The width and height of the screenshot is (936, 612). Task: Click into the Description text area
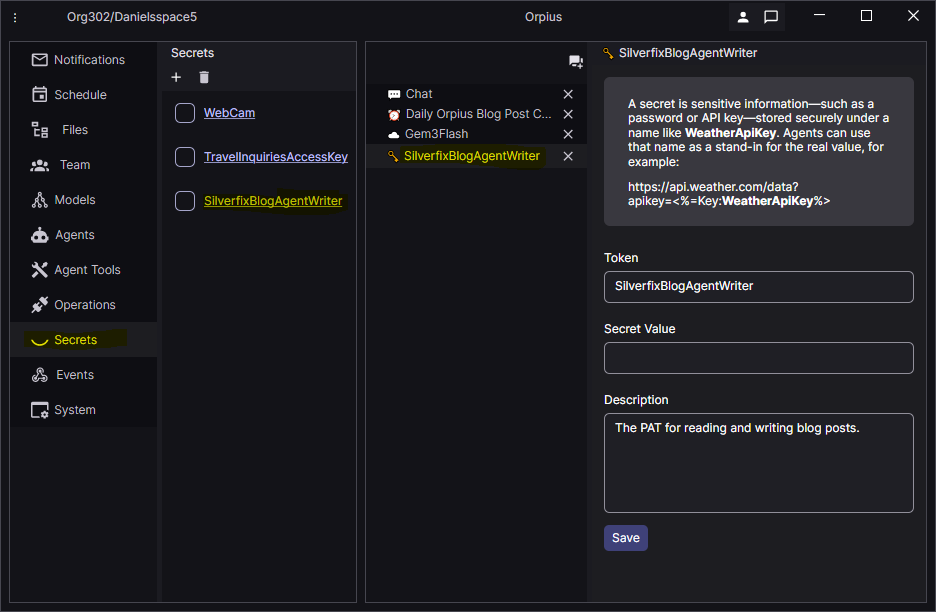[x=758, y=463]
